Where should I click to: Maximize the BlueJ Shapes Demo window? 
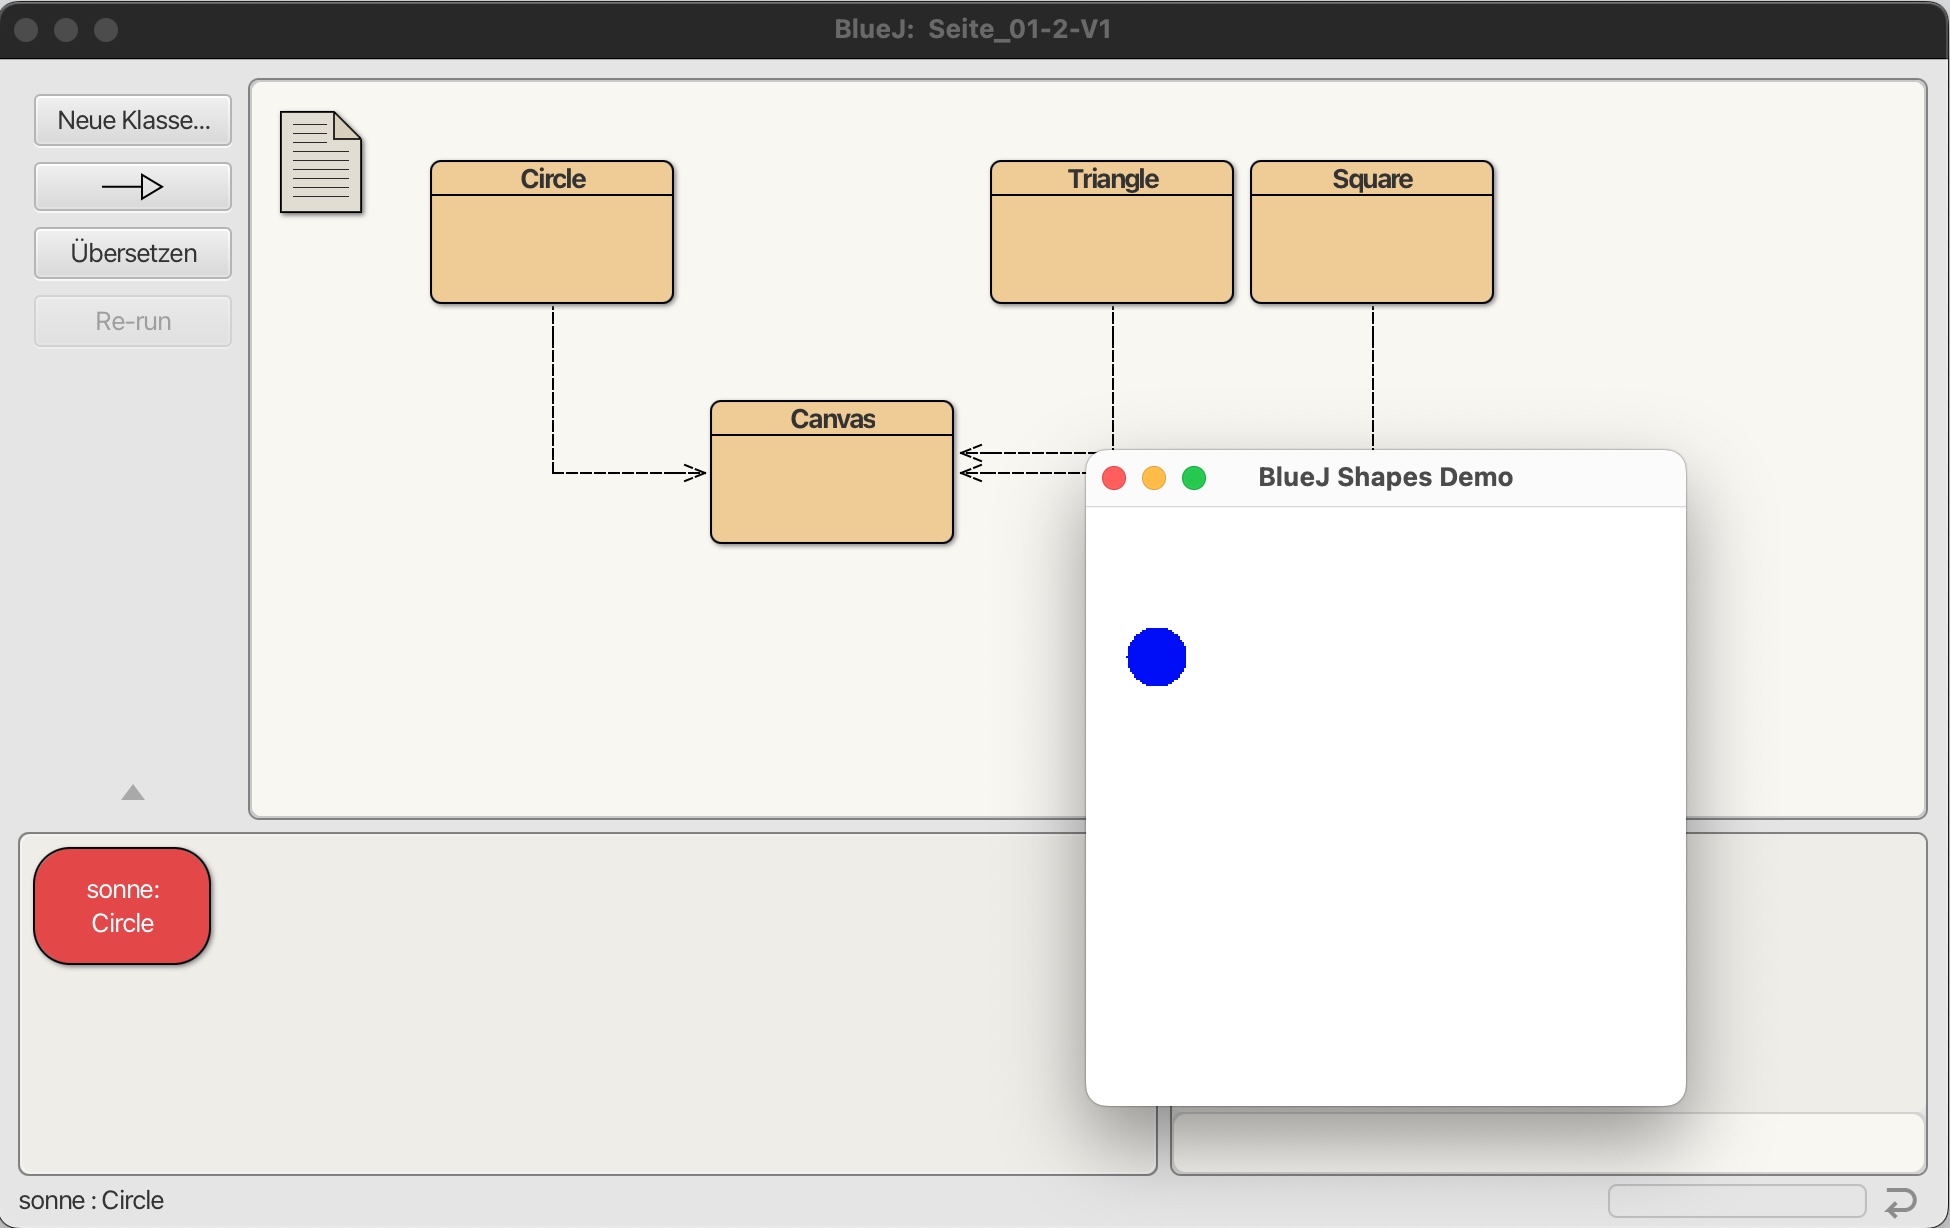[1194, 478]
